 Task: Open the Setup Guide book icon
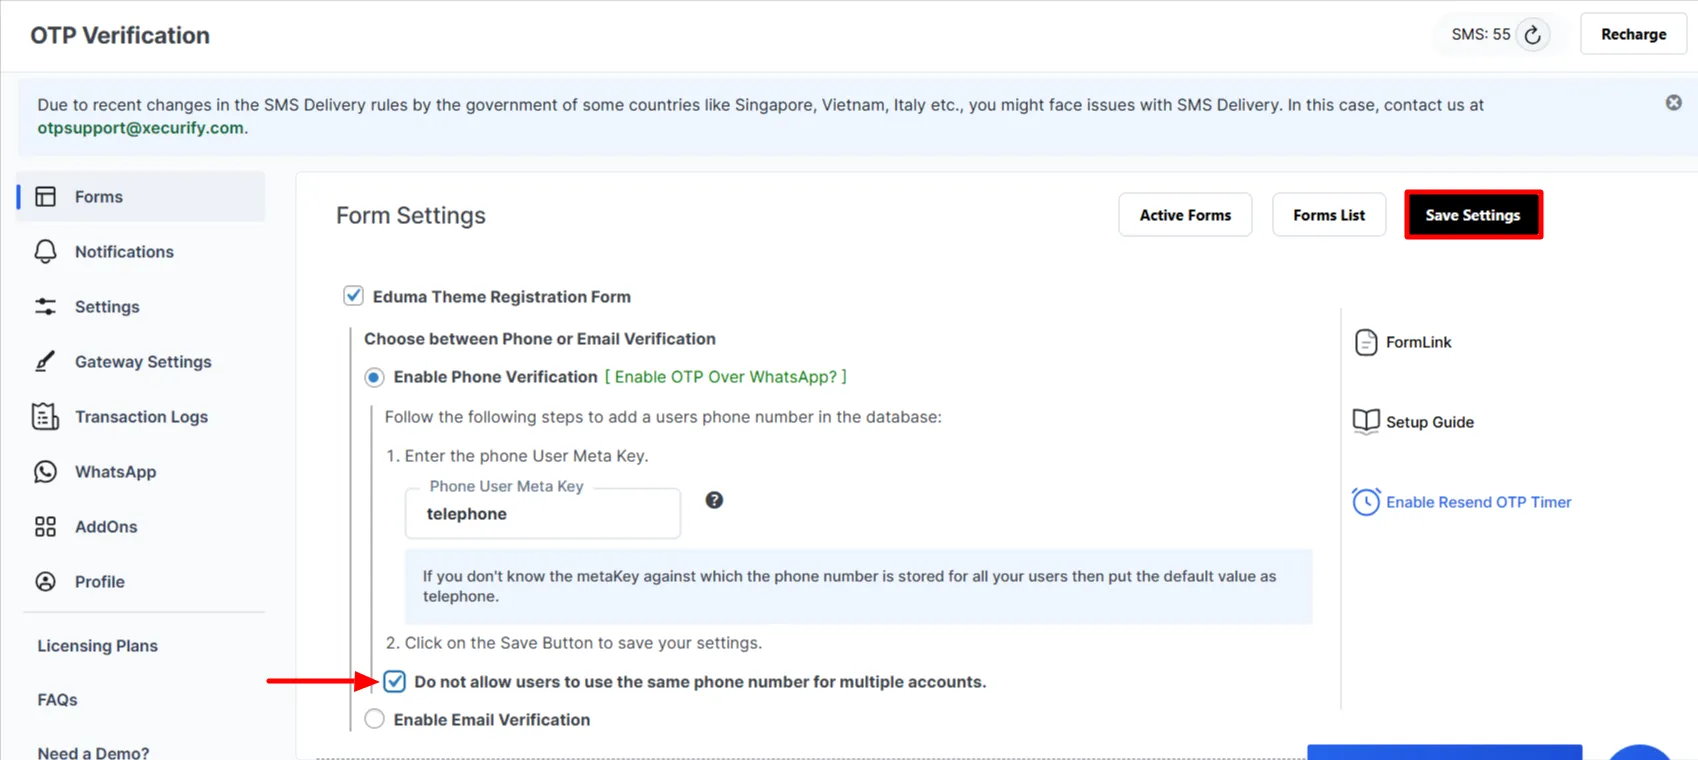(x=1365, y=421)
